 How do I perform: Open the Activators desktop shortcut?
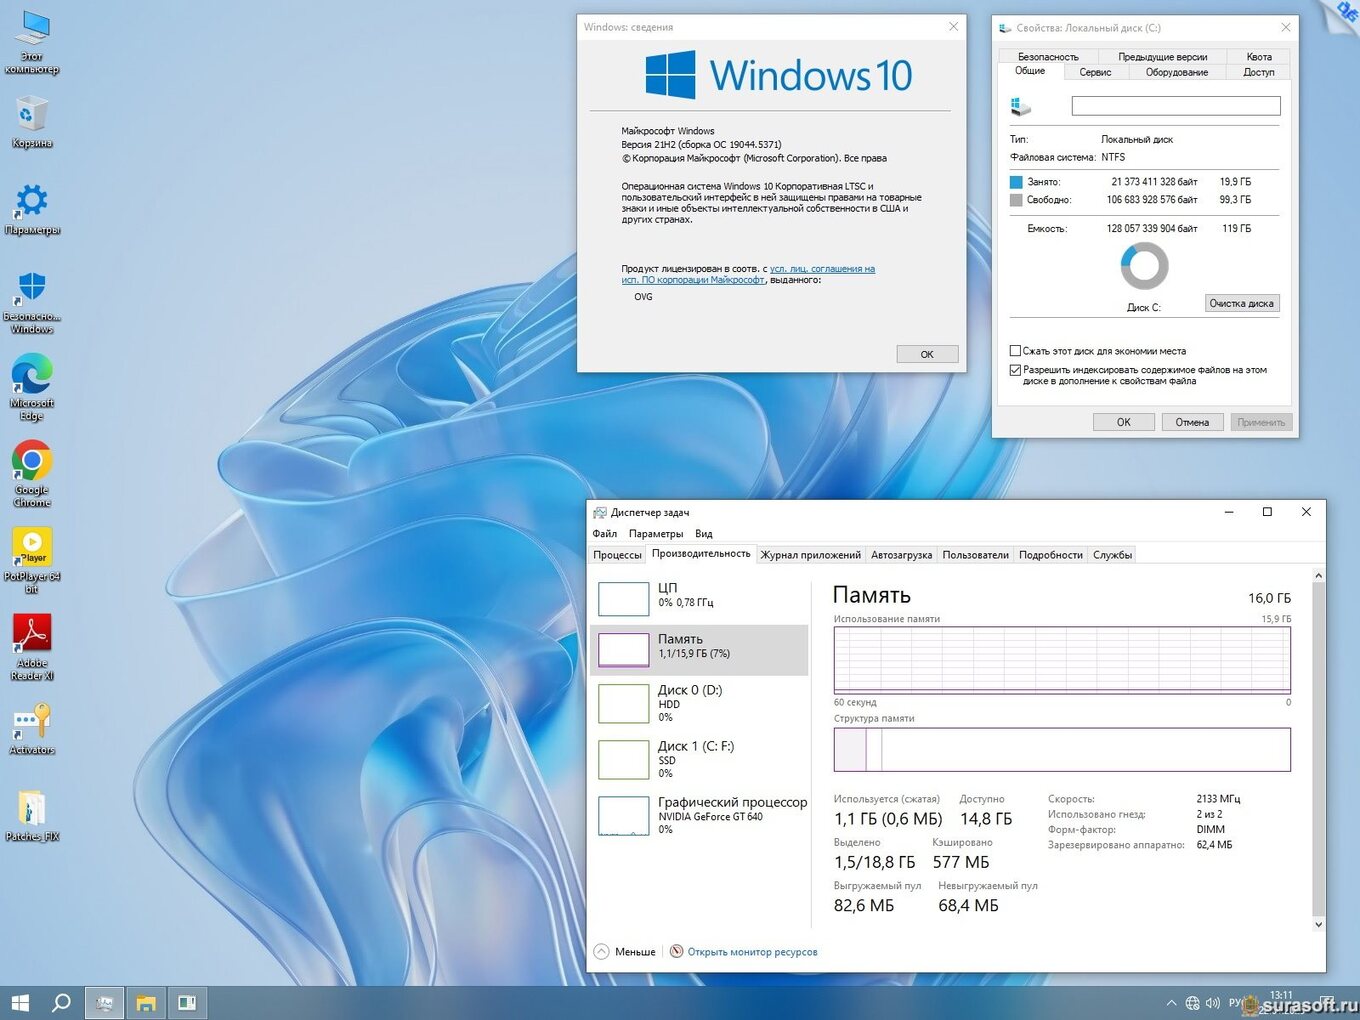[32, 728]
